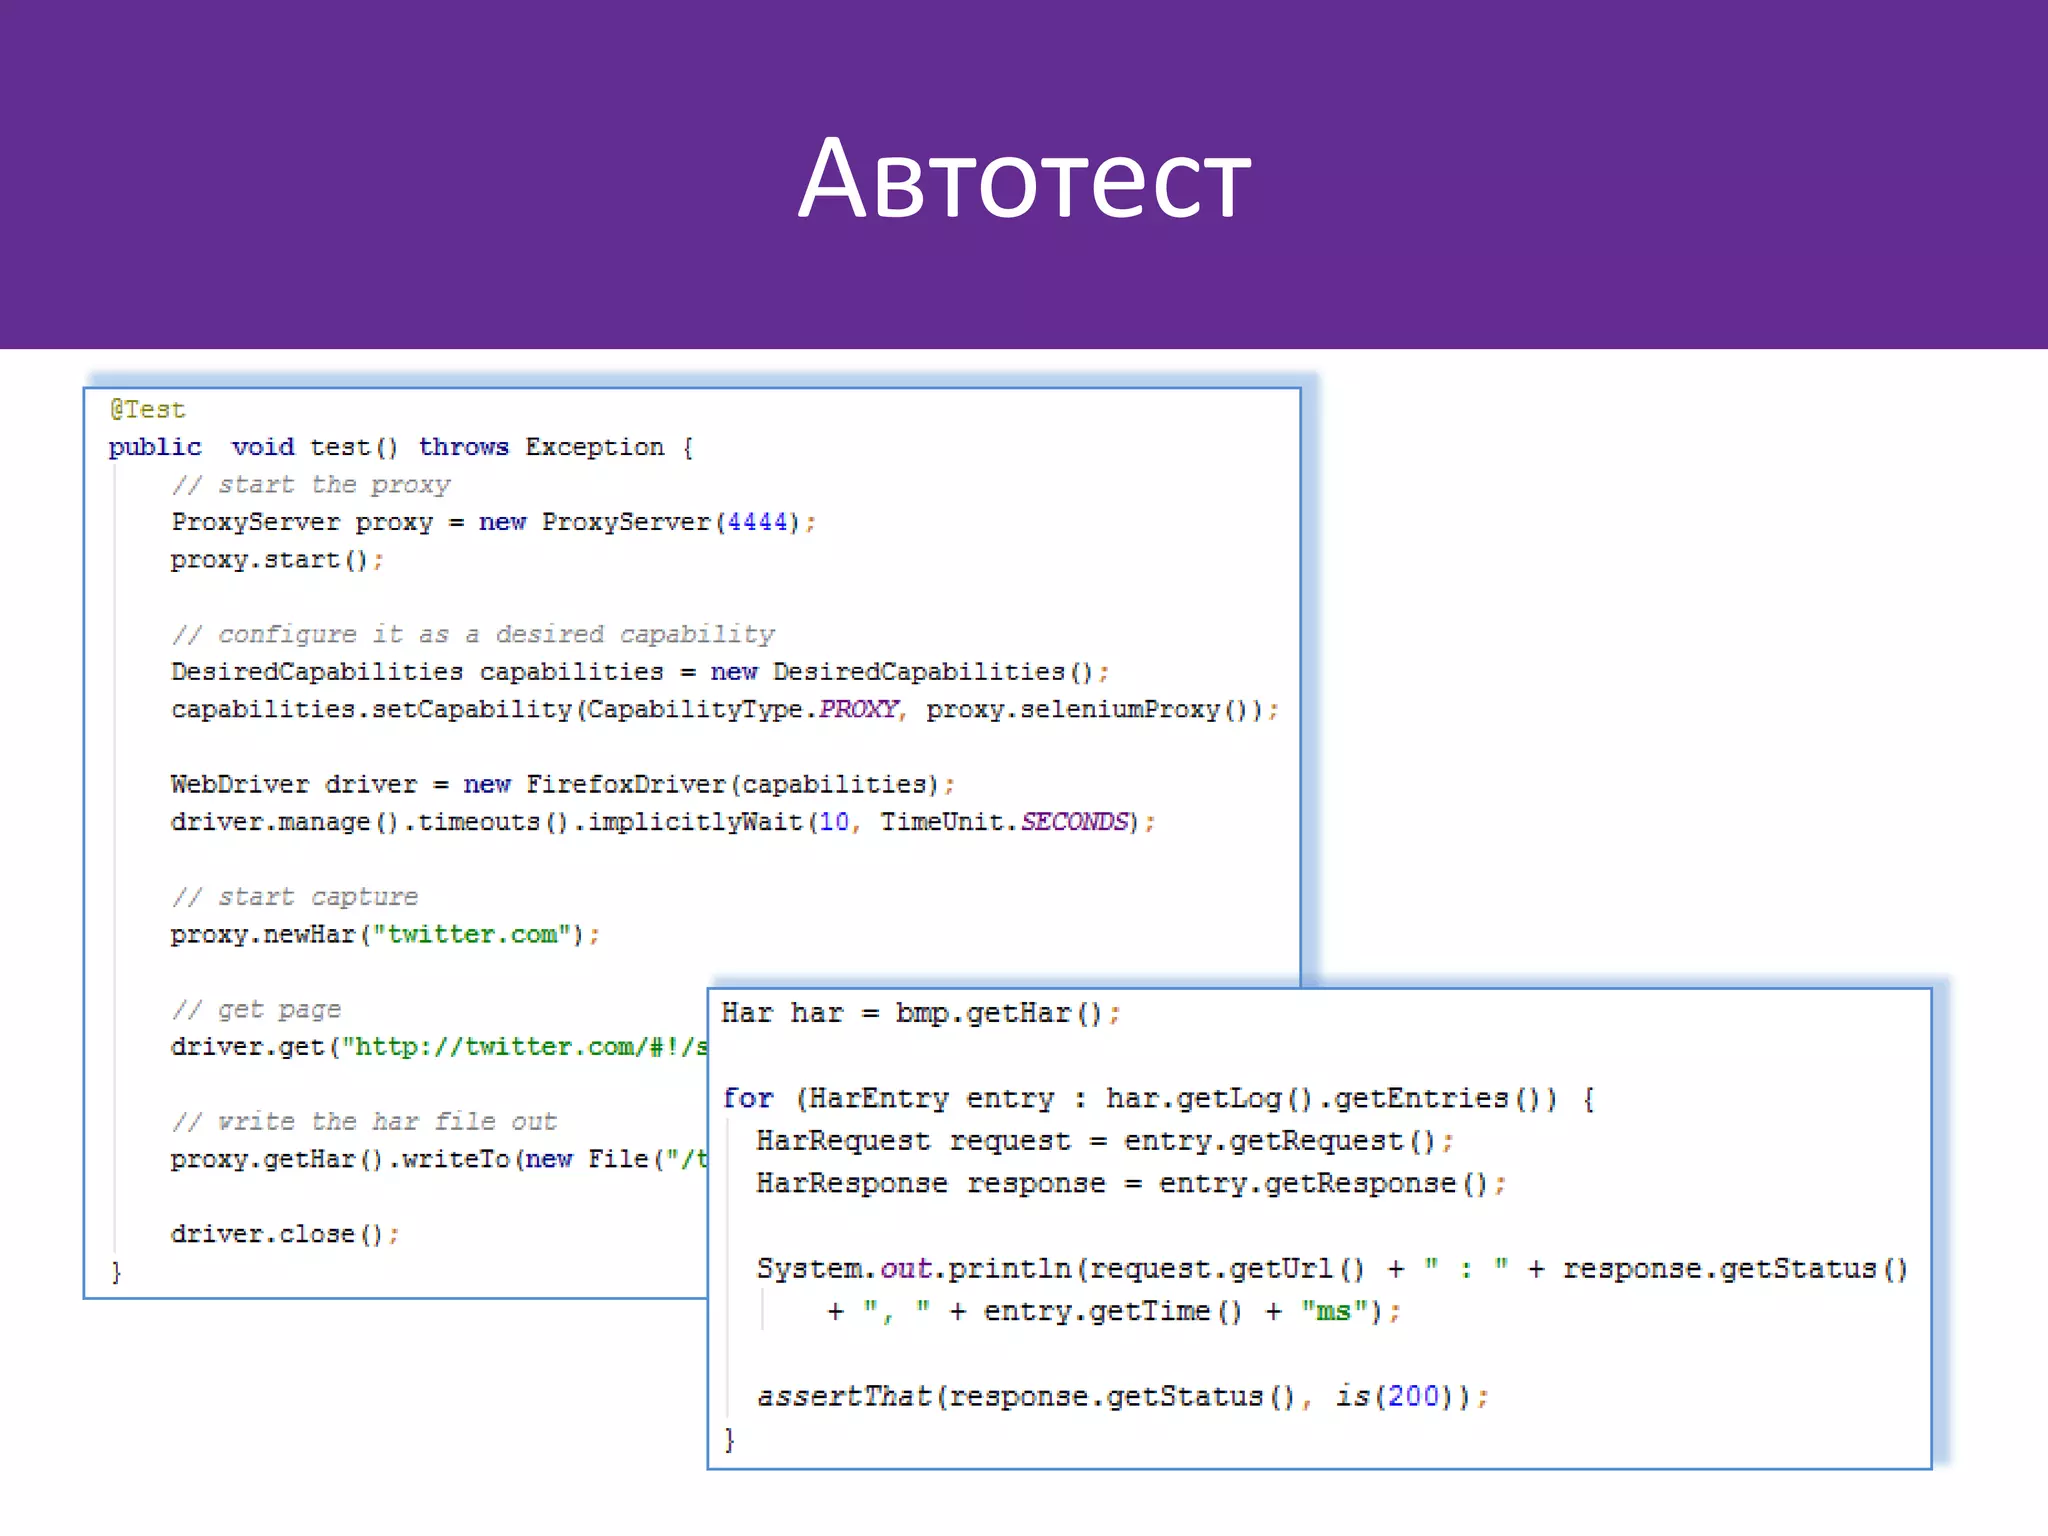Image resolution: width=2048 pixels, height=1536 pixels.
Task: Click the 'Har har = bmp.getHar()' line
Action: (x=920, y=1014)
